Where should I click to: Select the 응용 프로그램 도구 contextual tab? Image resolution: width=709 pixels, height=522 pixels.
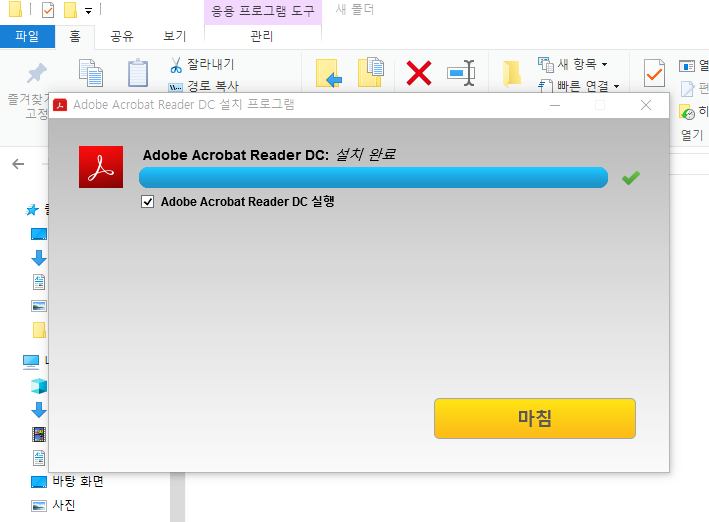point(263,11)
